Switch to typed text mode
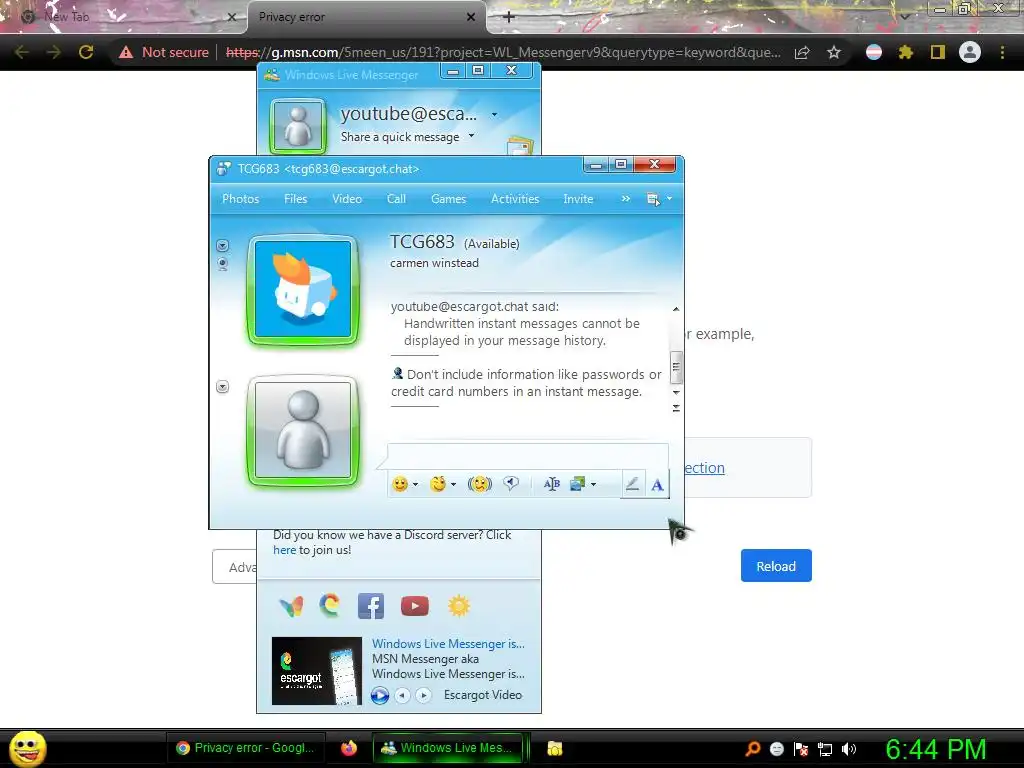Viewport: 1024px width, 768px height. tap(657, 485)
